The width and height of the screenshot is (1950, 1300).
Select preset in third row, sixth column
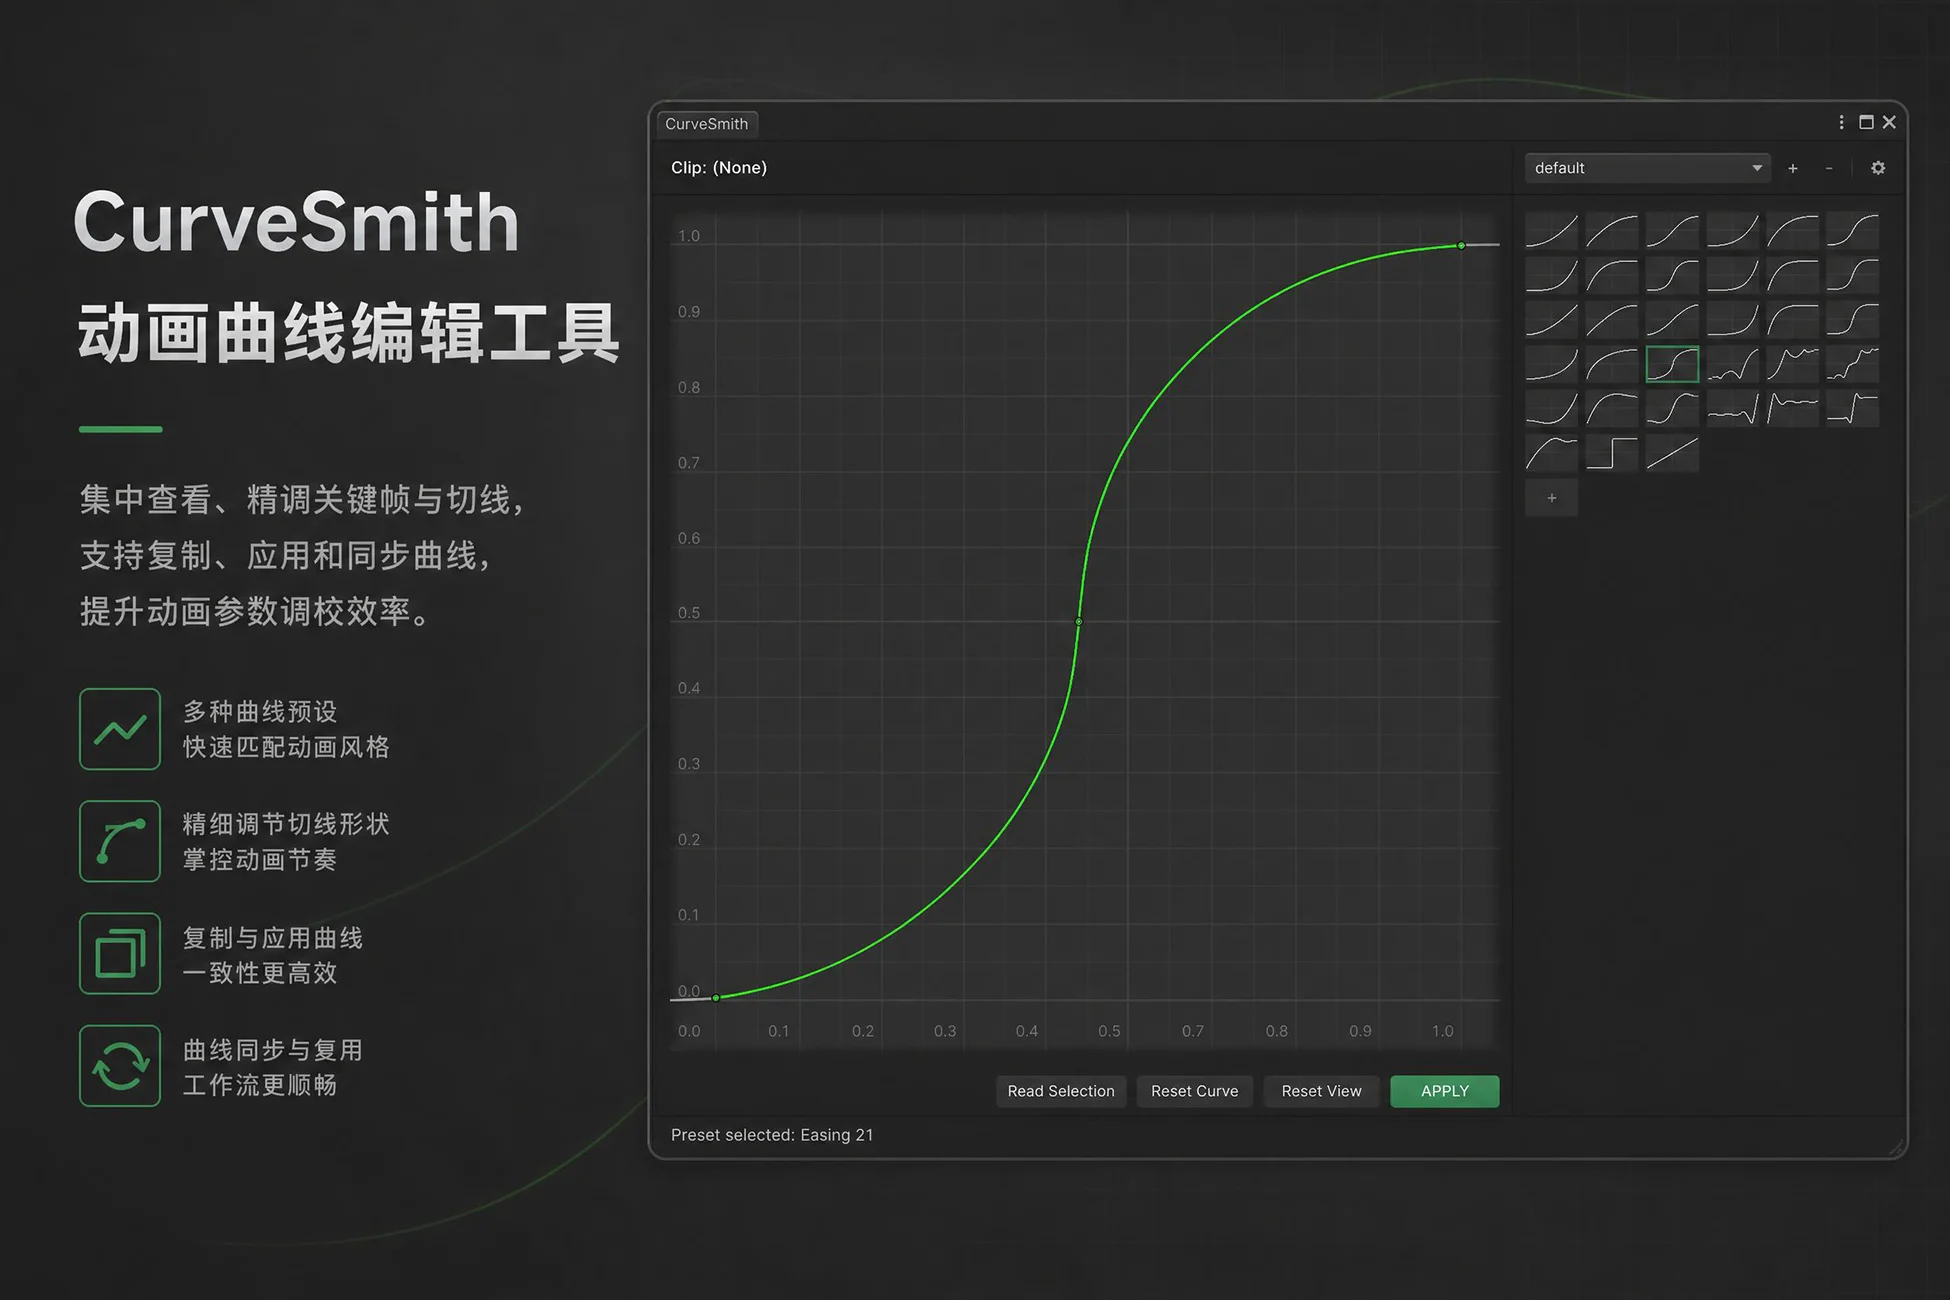click(1852, 320)
